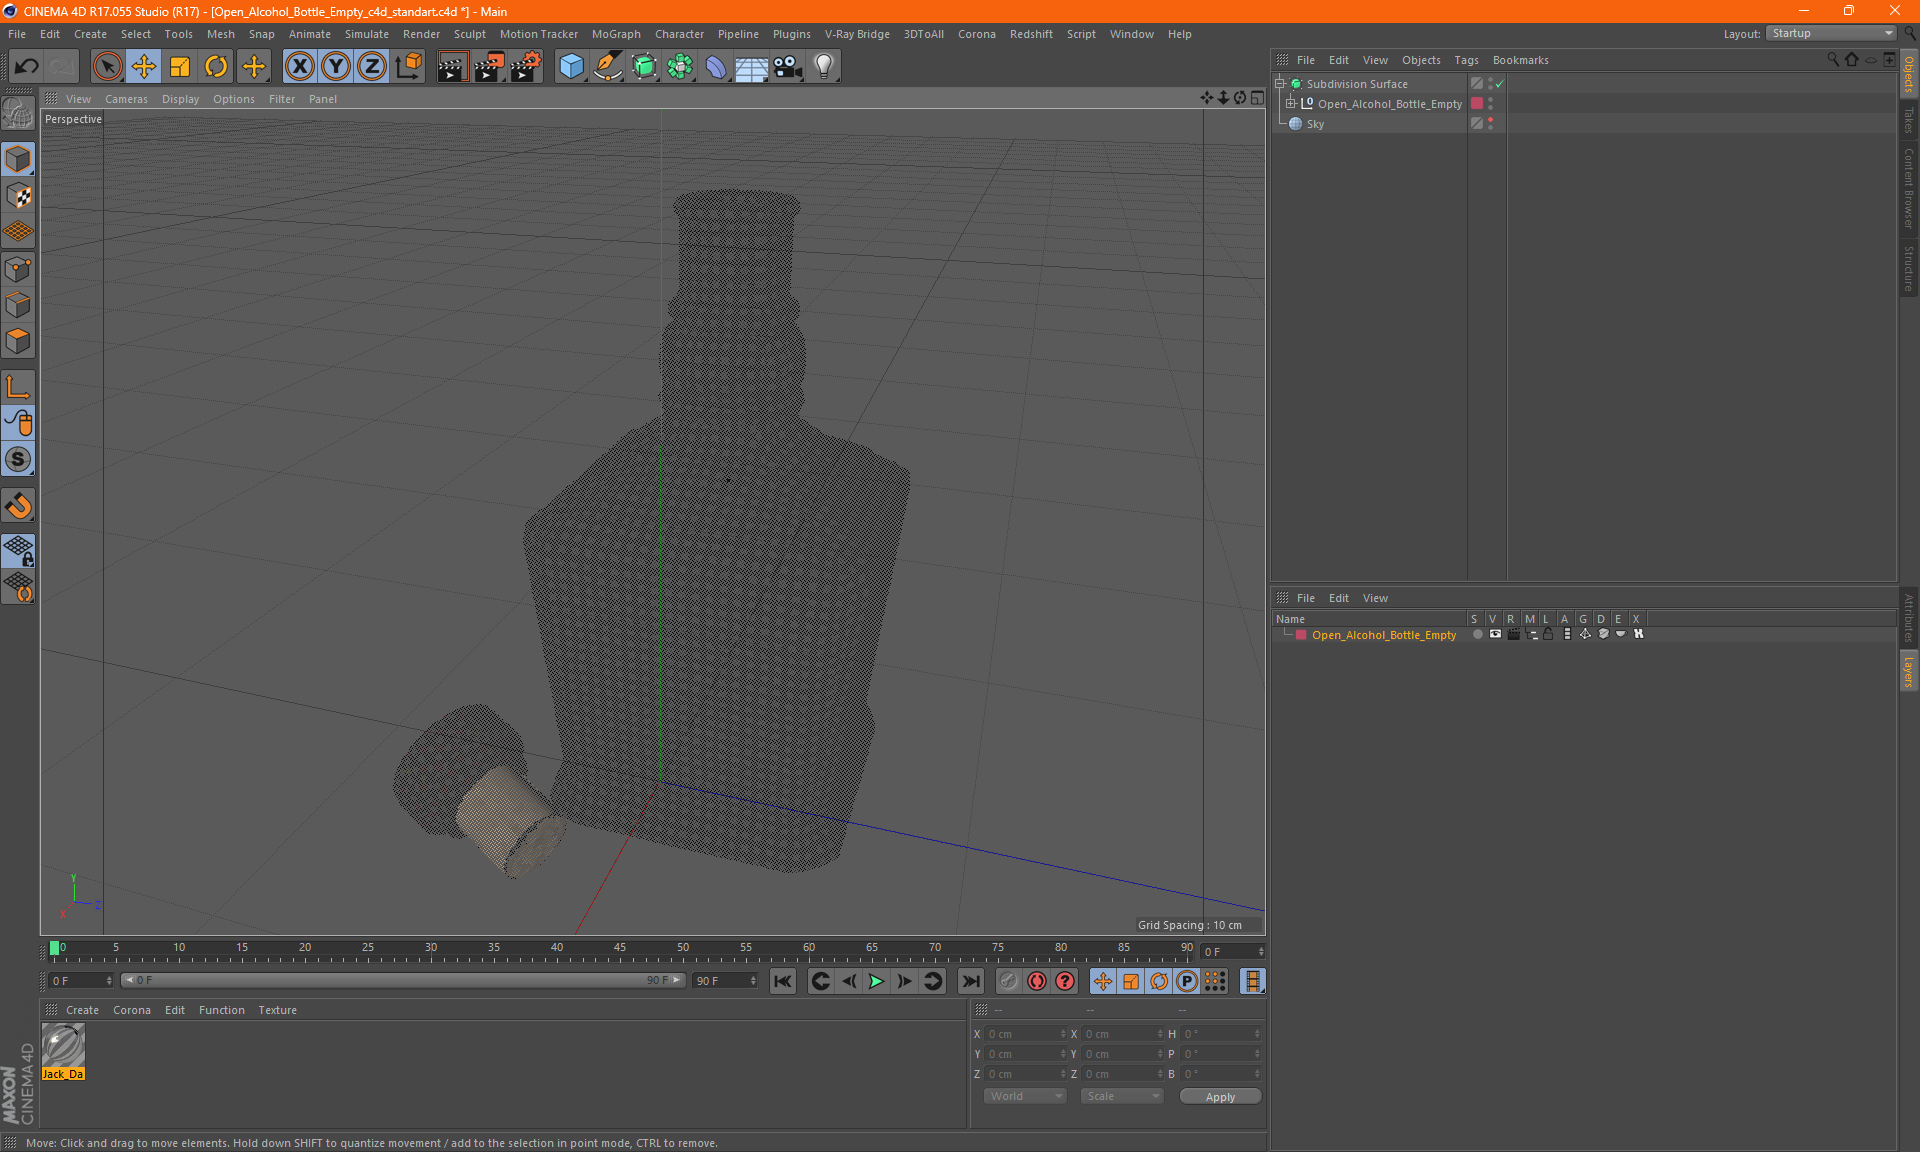Toggle viewport solo S icon
Image resolution: width=1920 pixels, height=1152 pixels.
pyautogui.click(x=18, y=460)
